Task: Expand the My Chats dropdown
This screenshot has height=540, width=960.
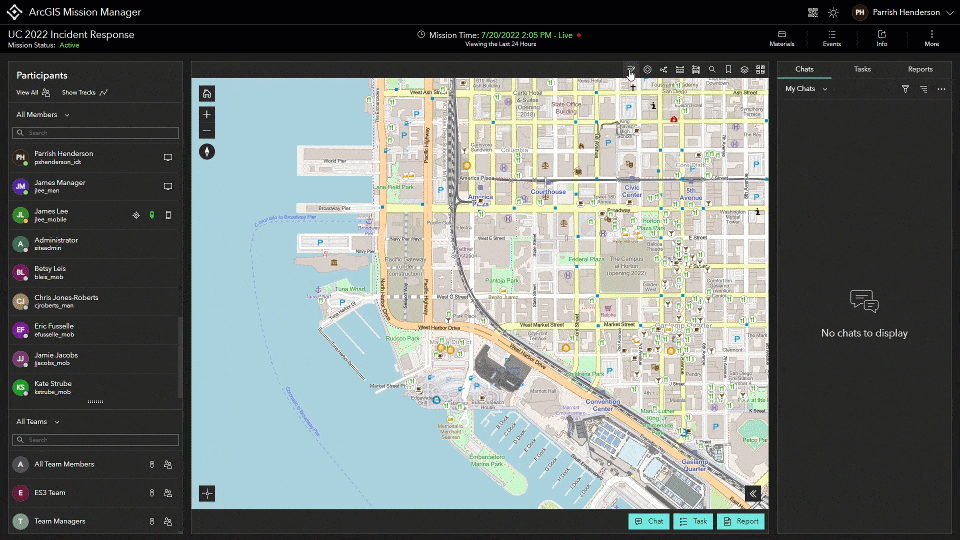Action: pos(806,89)
